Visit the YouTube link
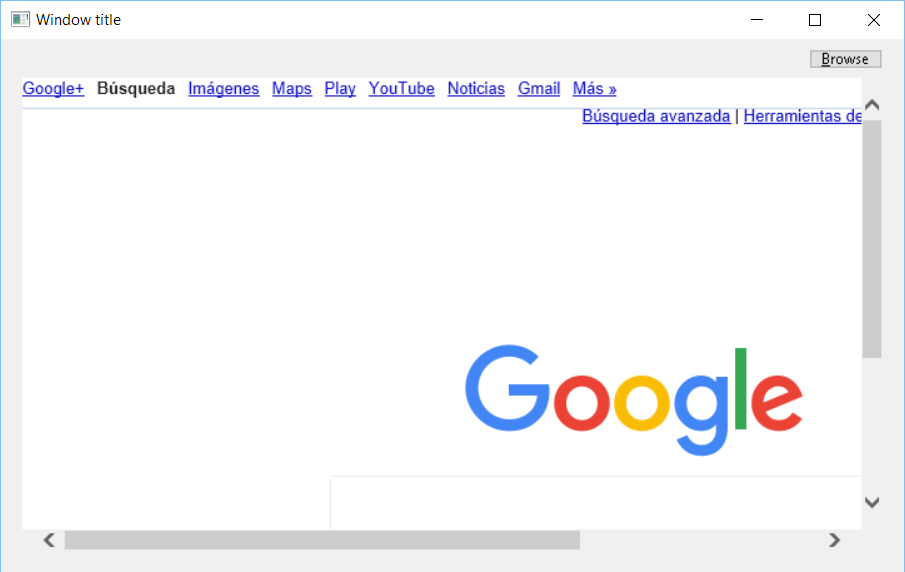The width and height of the screenshot is (905, 572). click(401, 88)
